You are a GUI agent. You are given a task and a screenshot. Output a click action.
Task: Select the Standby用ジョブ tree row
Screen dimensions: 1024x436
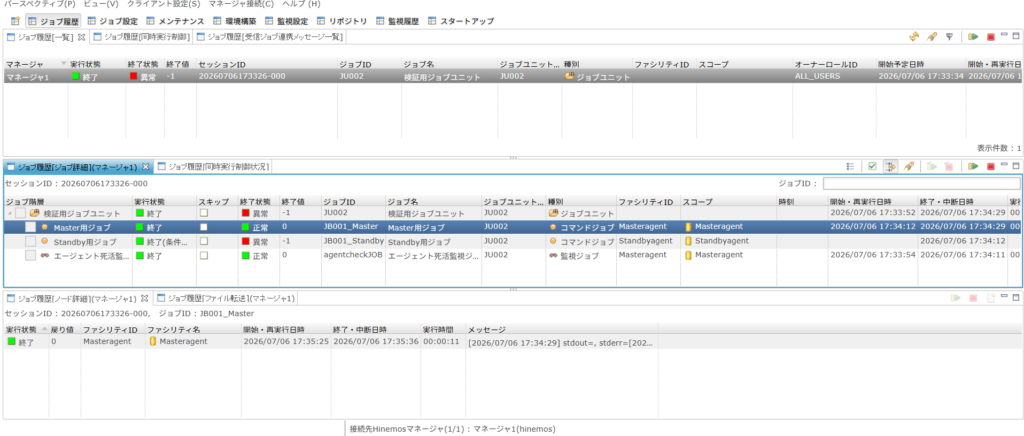[x=511, y=241]
